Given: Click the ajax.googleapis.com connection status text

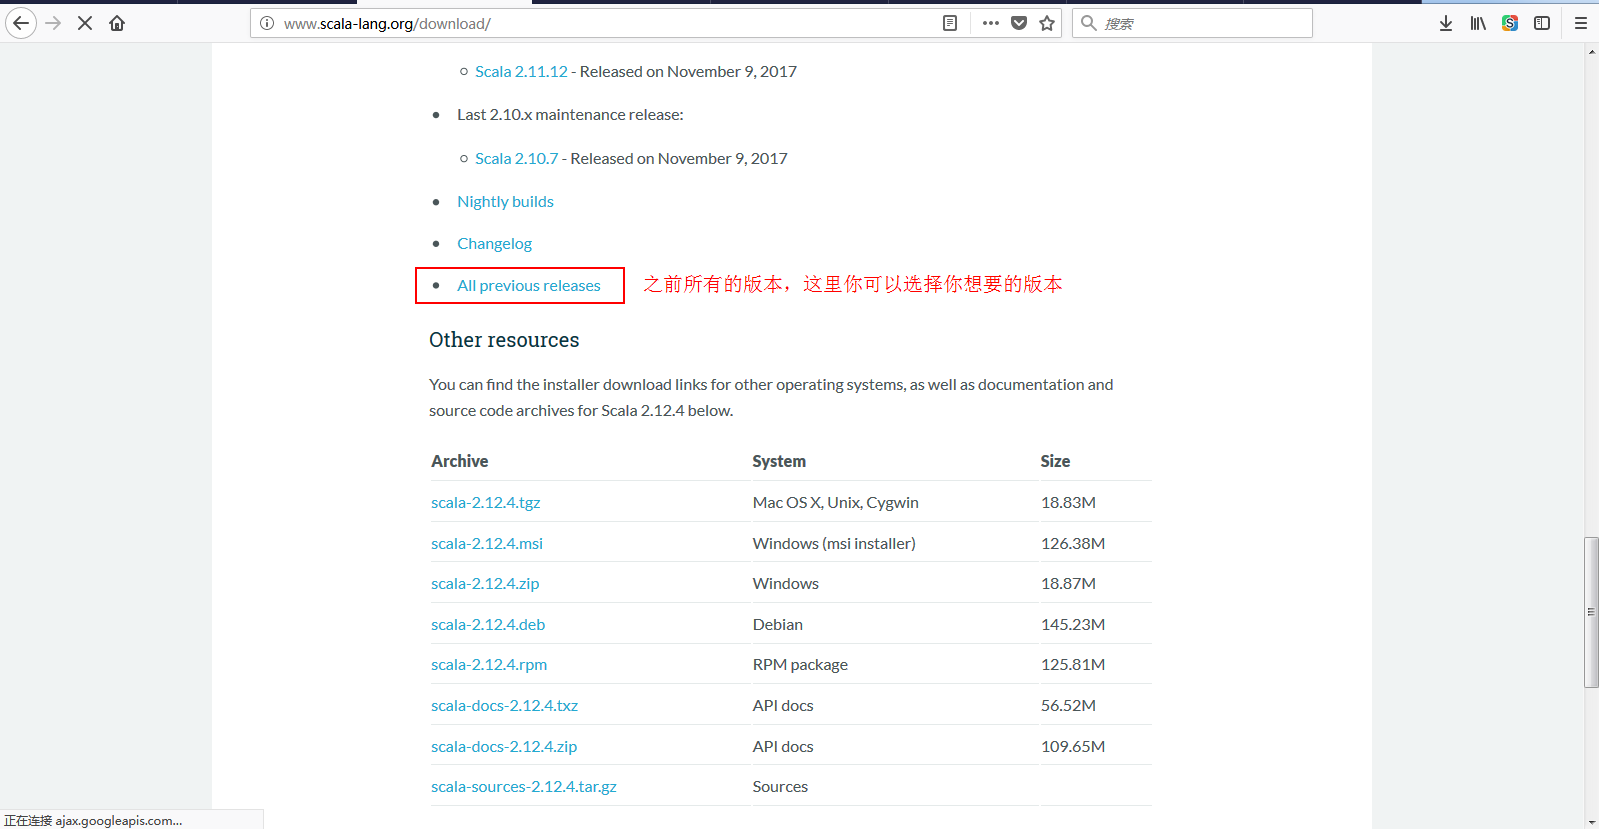Looking at the screenshot, I should point(93,821).
